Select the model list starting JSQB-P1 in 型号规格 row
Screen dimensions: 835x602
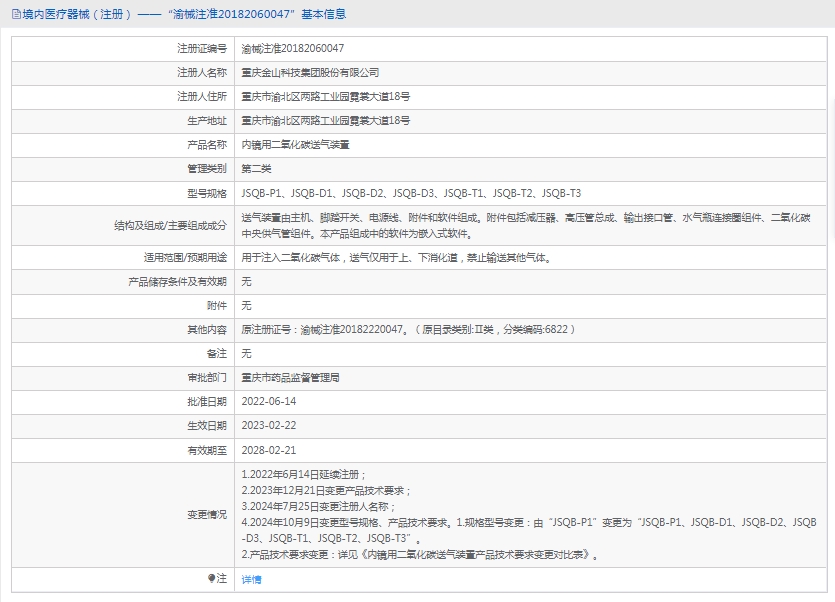[411, 193]
